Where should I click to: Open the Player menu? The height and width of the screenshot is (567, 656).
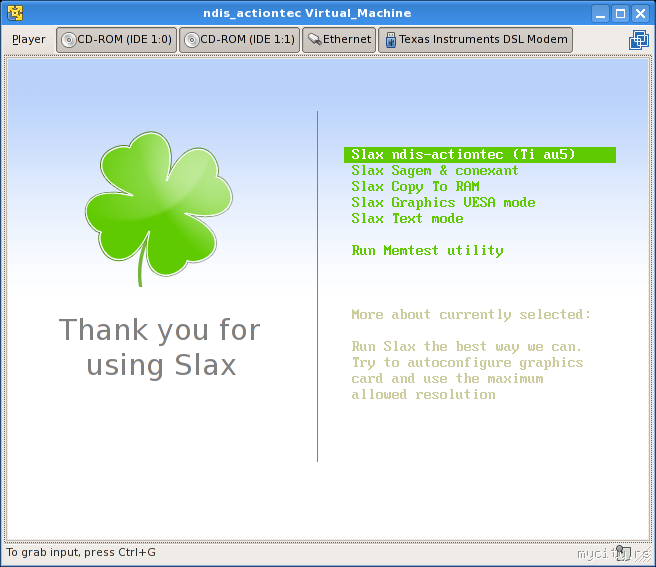point(28,39)
